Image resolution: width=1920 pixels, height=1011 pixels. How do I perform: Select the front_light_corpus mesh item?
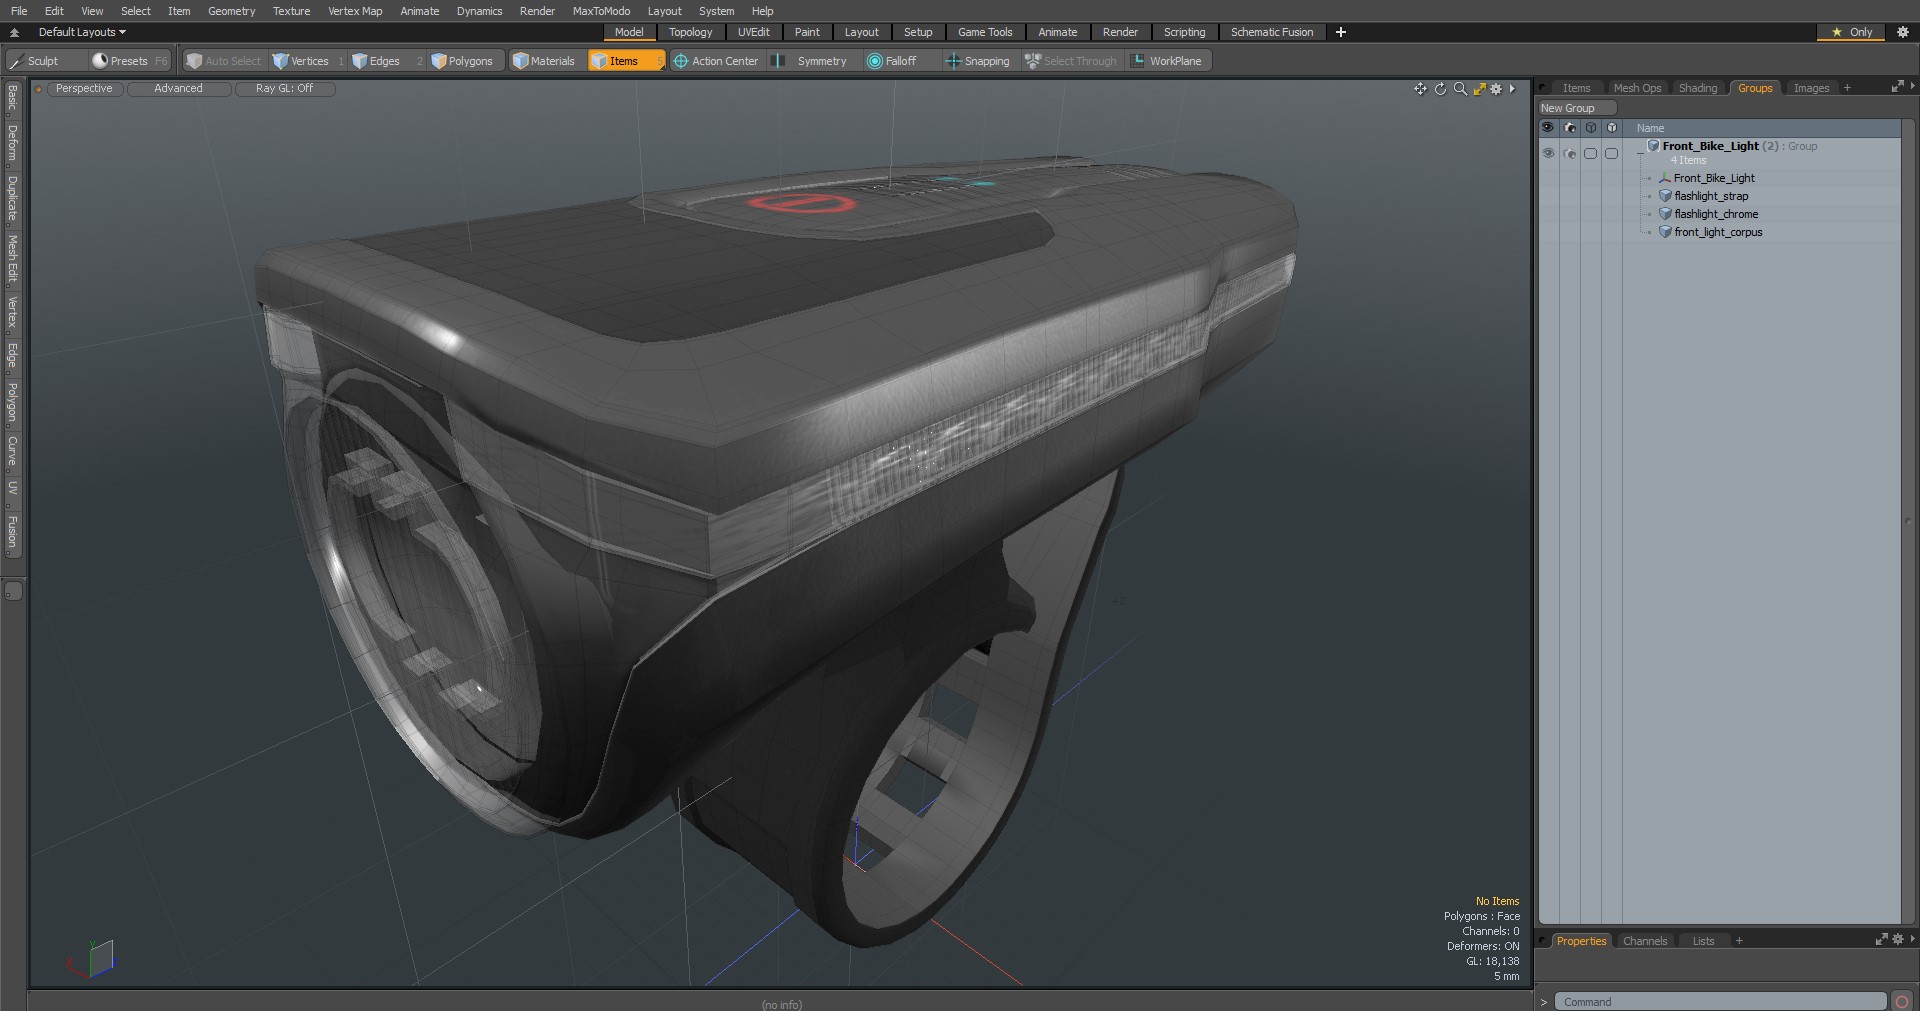pos(1718,232)
